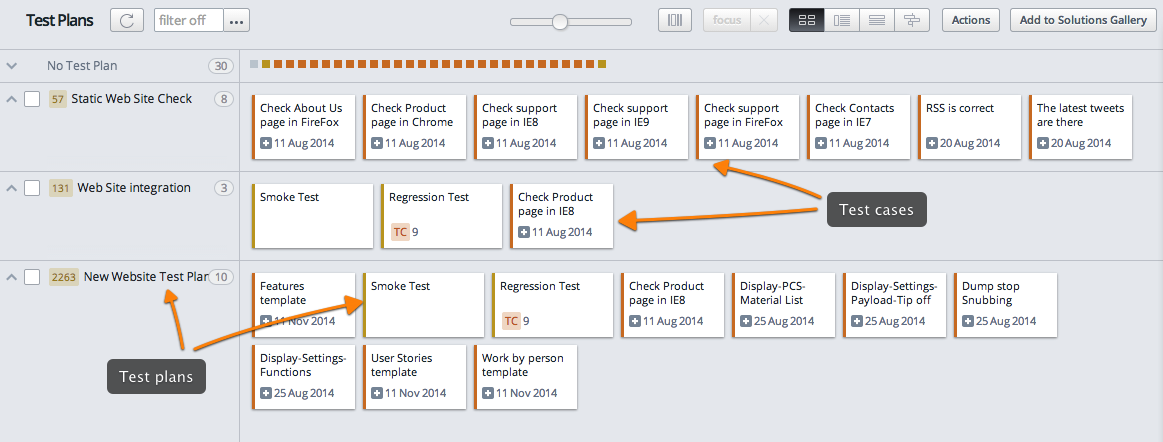Viewport: 1163px width, 442px height.
Task: Collapse the Web Site integration row
Action: click(11, 188)
